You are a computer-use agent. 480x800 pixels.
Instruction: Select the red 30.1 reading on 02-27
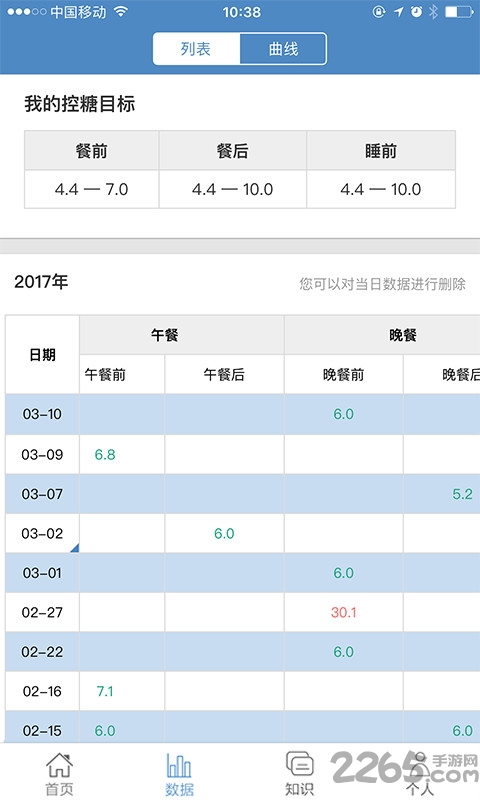point(343,612)
